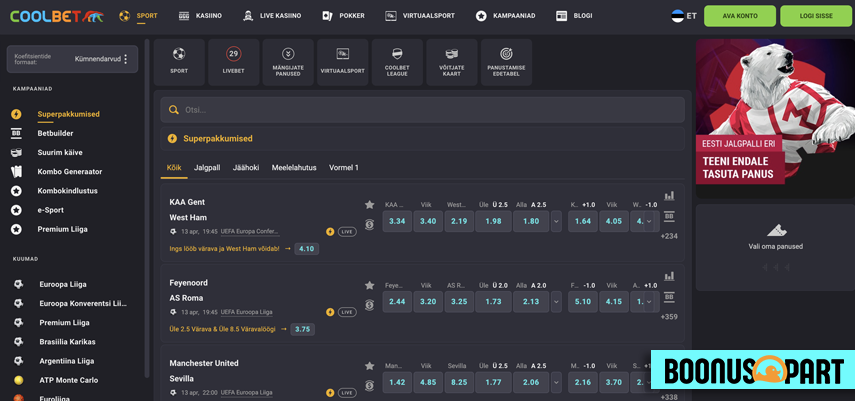Image resolution: width=855 pixels, height=401 pixels.
Task: Expand the Superpakkumised section header
Action: click(423, 139)
